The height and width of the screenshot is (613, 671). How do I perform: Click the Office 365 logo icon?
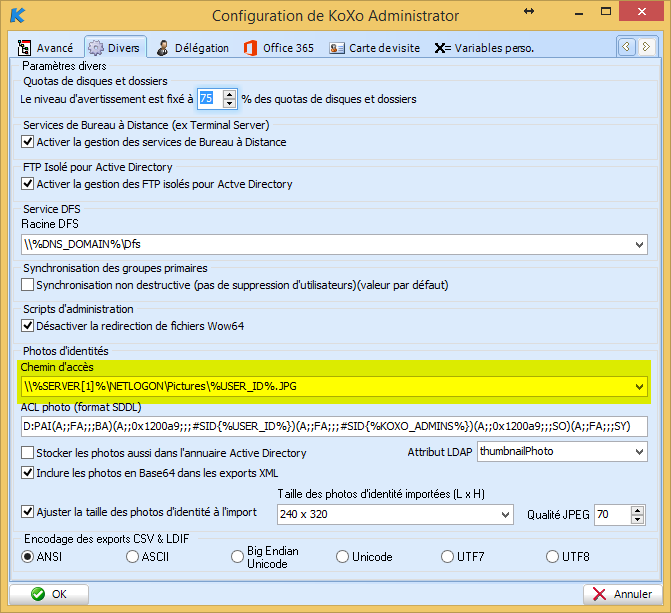coord(250,48)
